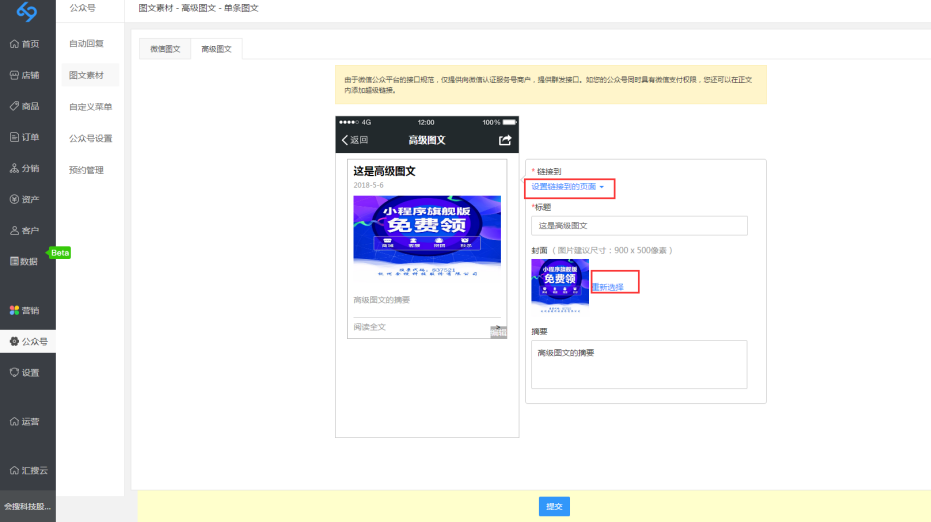Open 自动回复 submenu item
The width and height of the screenshot is (931, 522).
(x=87, y=44)
